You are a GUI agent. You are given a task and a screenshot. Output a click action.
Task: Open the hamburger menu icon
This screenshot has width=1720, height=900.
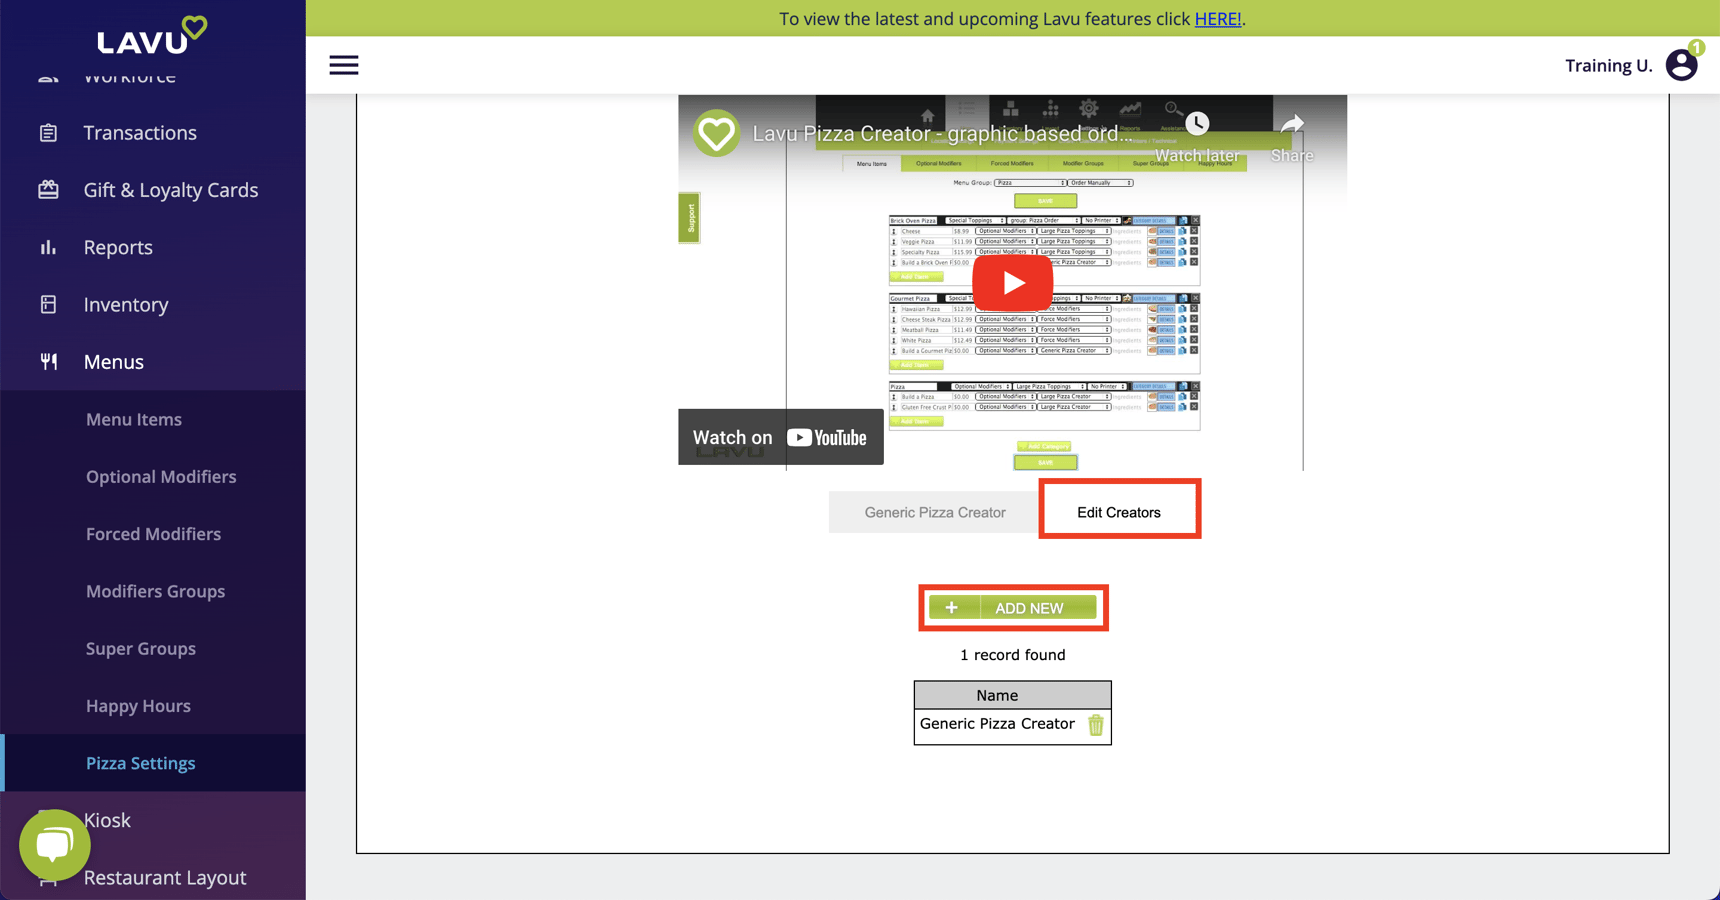coord(343,65)
